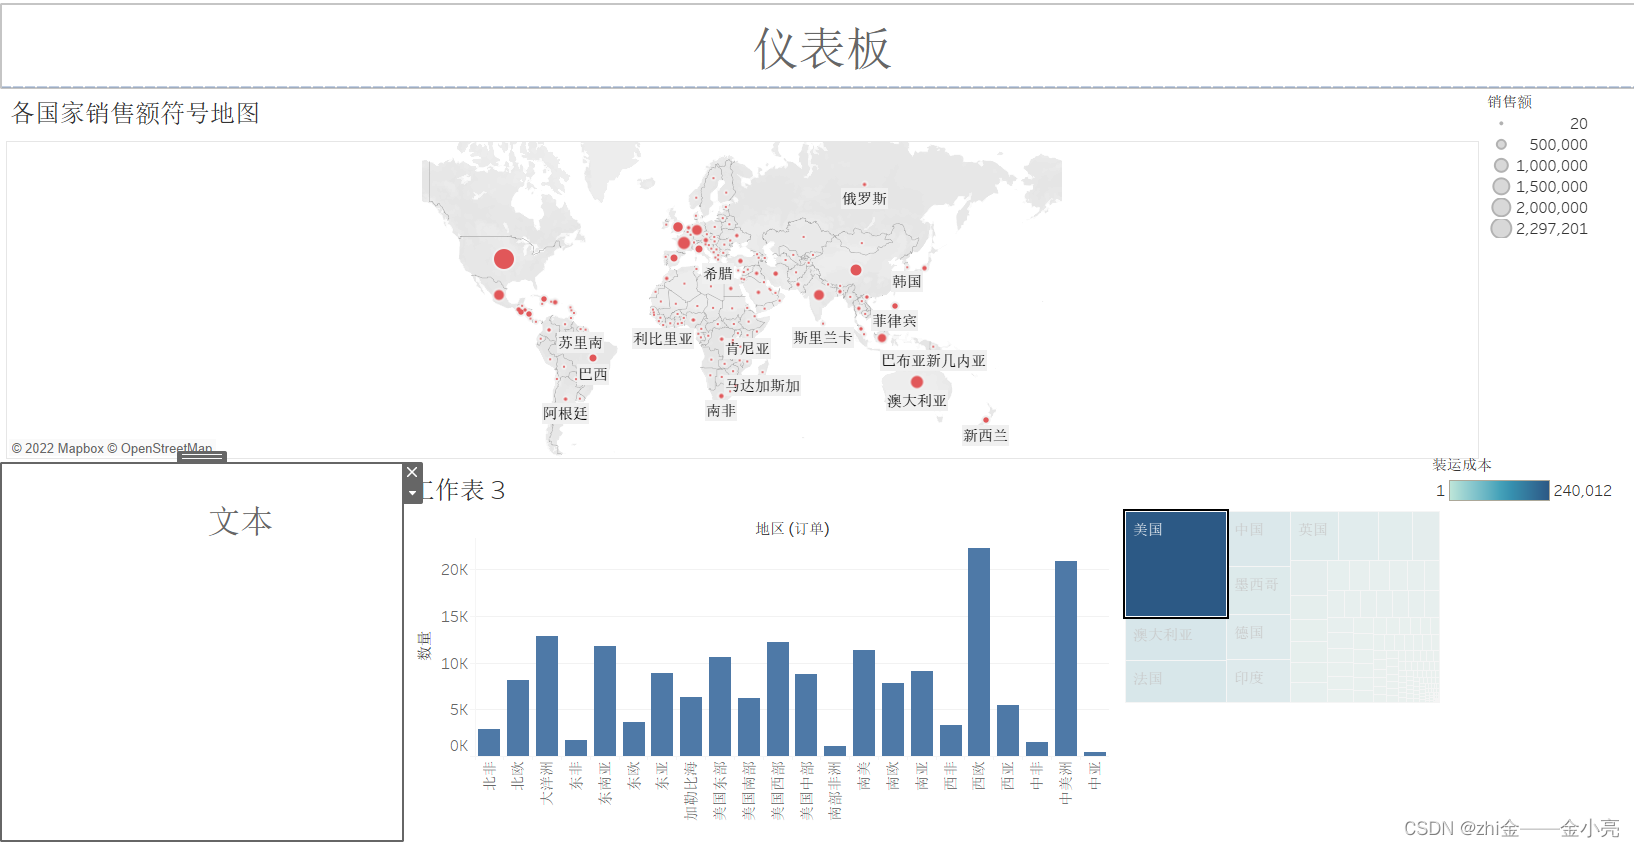Select the 中国 treemap cell
1634x847 pixels.
[x=1259, y=539]
